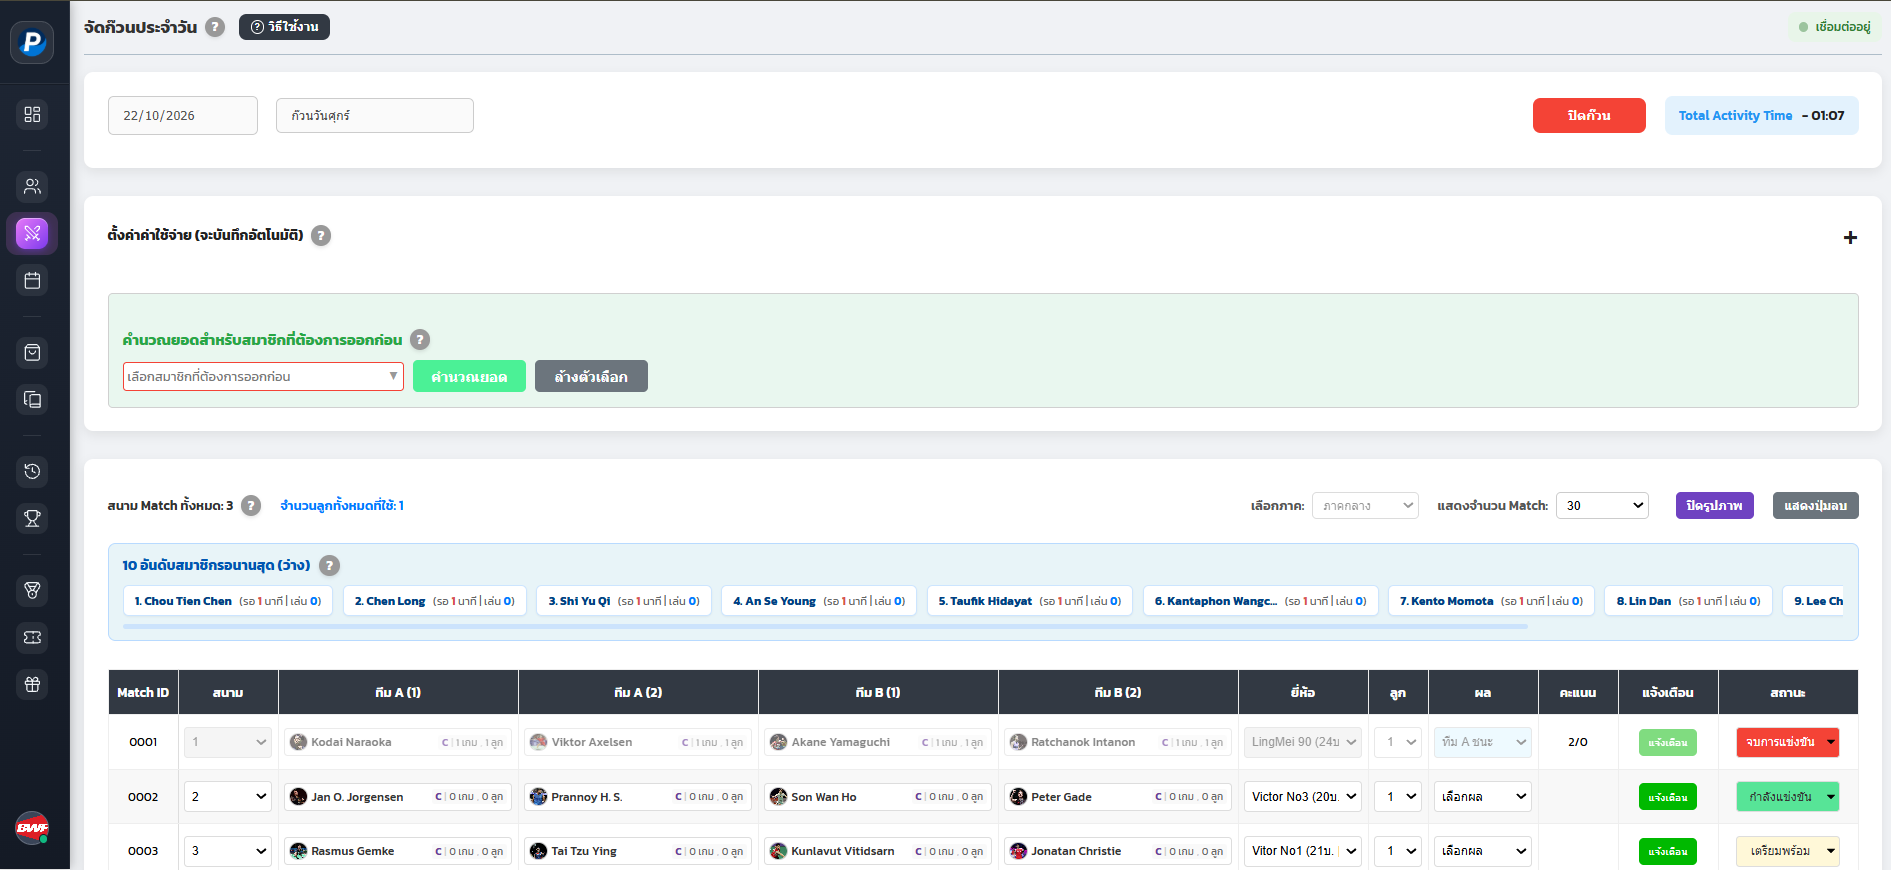Click the help icon beside expense settings heading

(321, 236)
